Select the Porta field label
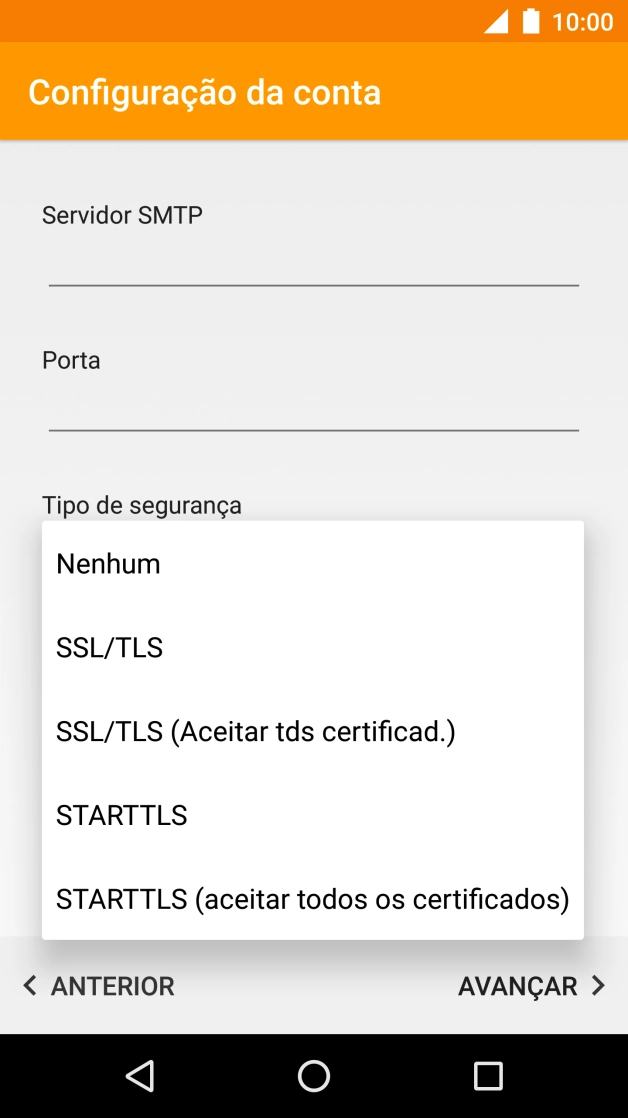The height and width of the screenshot is (1118, 628). [x=70, y=360]
